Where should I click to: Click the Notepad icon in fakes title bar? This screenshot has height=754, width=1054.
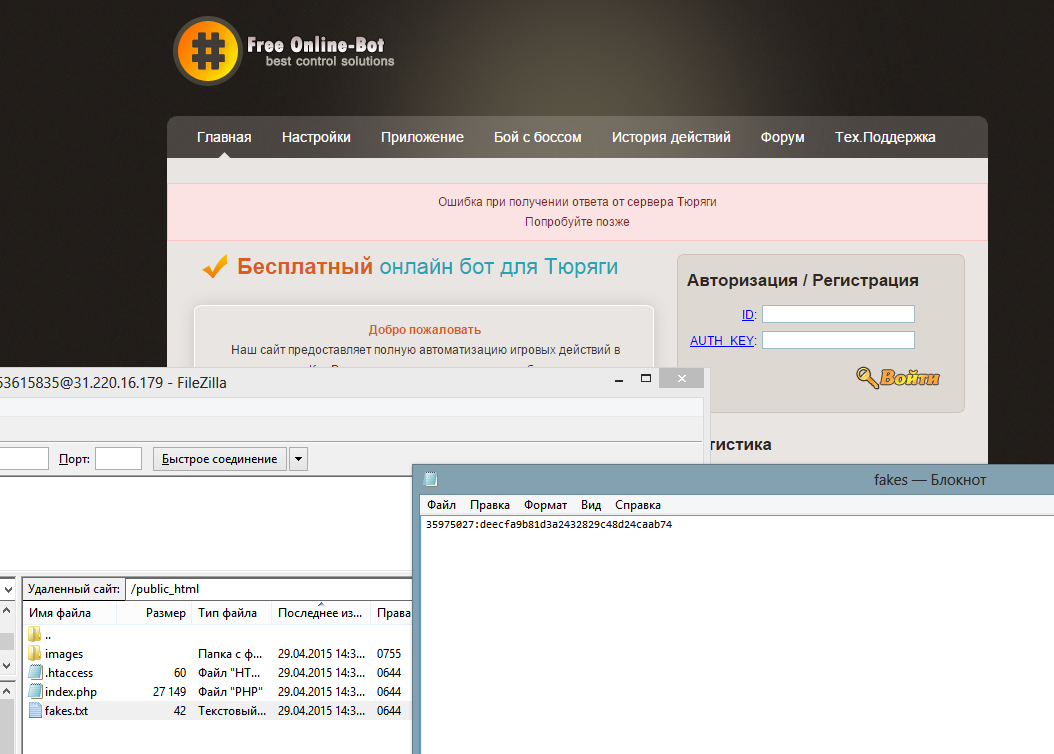(431, 479)
